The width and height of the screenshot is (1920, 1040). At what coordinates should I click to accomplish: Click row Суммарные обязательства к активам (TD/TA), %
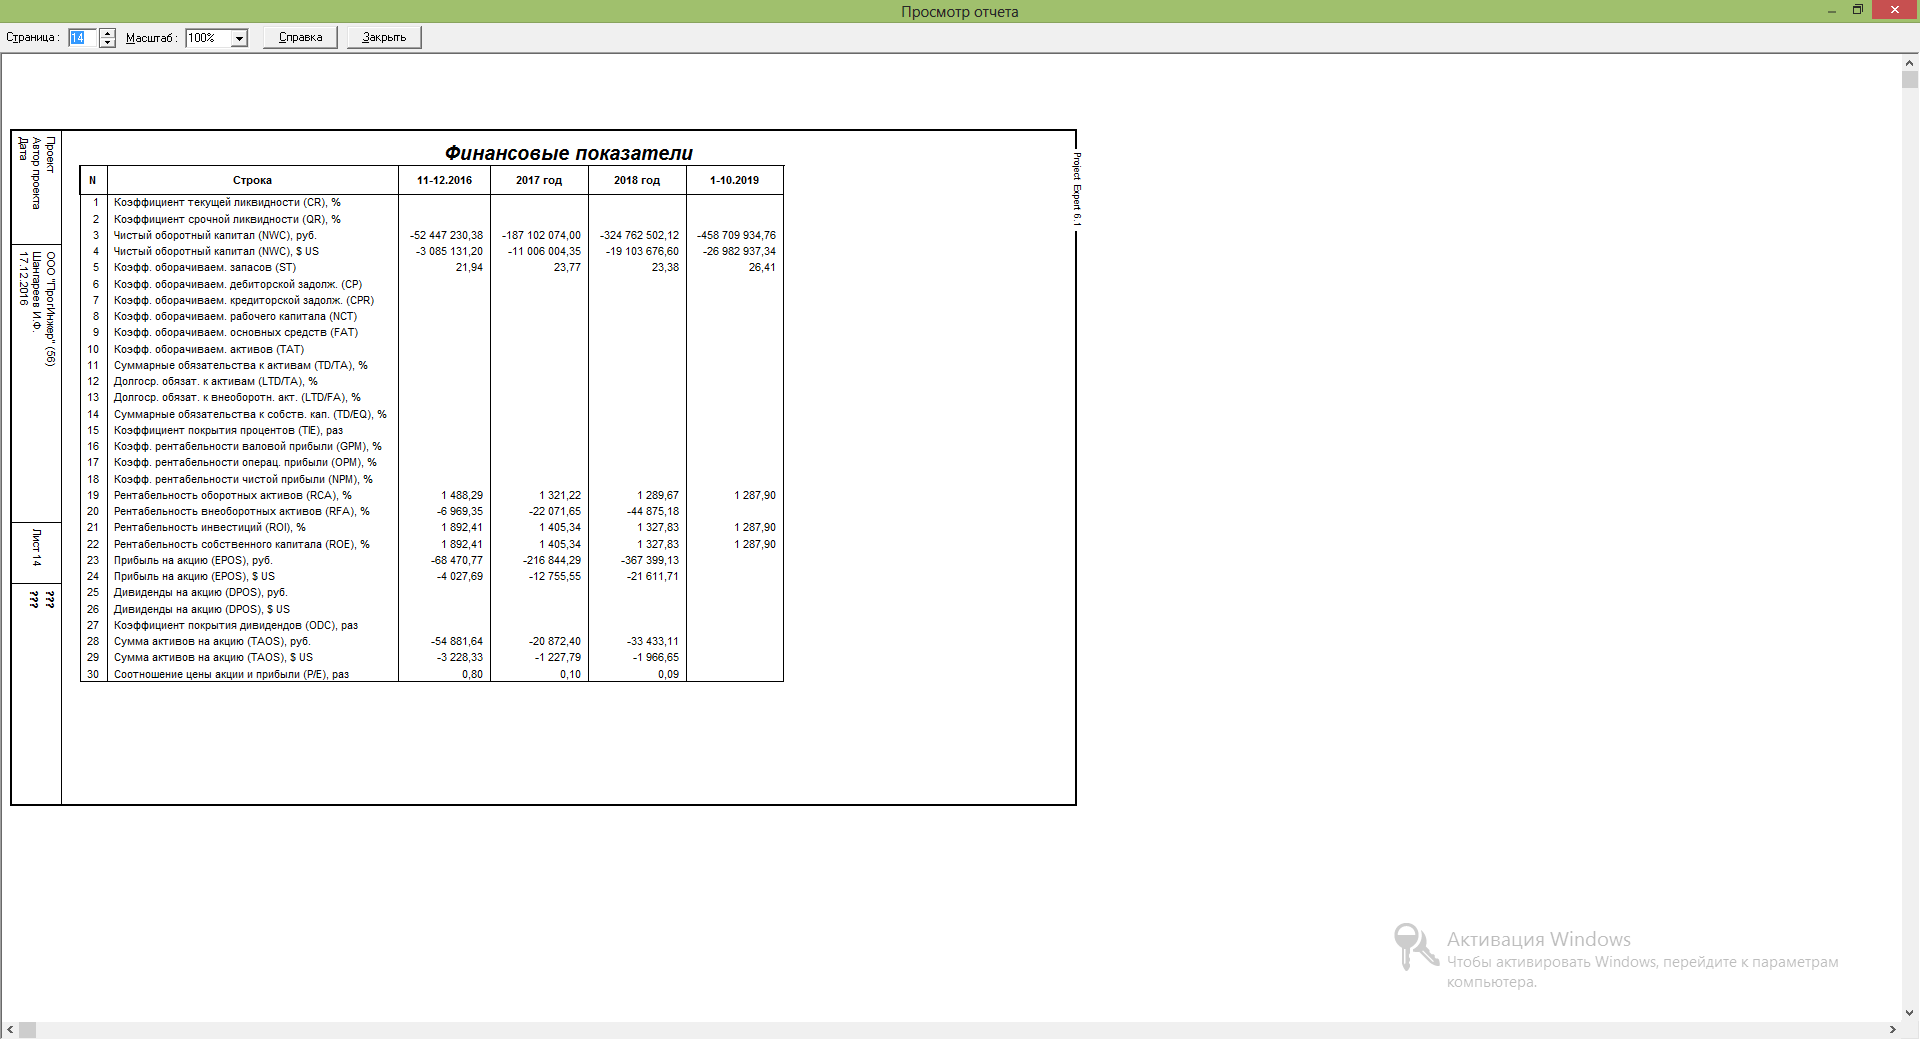431,365
